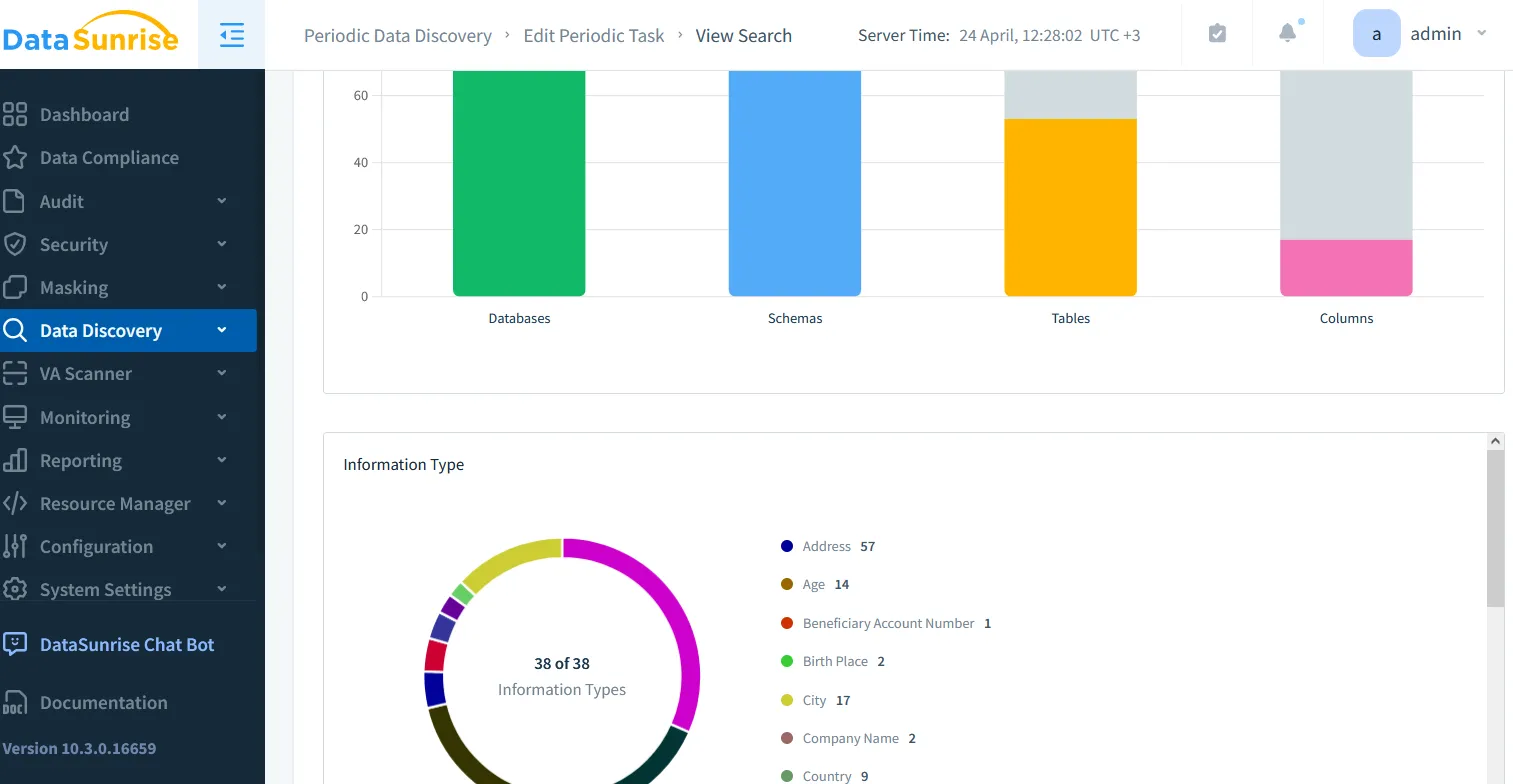Click the clipboard tasks icon in header
Image resolution: width=1513 pixels, height=784 pixels.
coord(1217,34)
